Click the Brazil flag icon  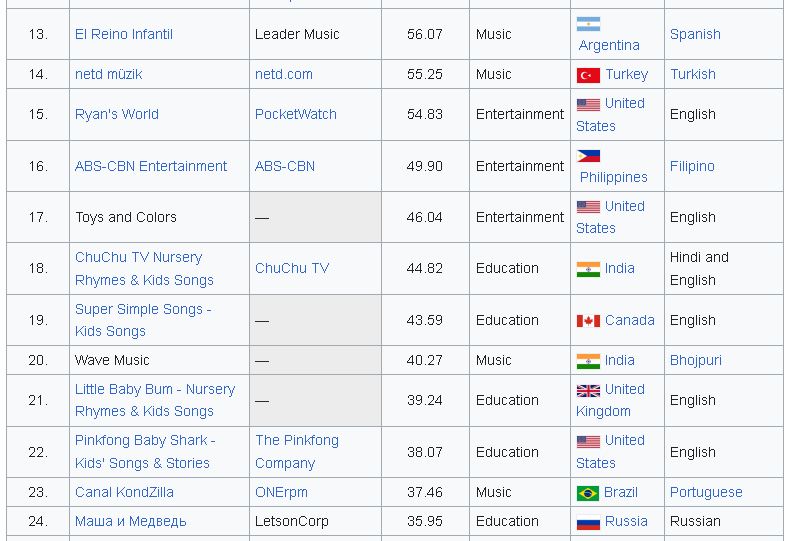coord(588,493)
